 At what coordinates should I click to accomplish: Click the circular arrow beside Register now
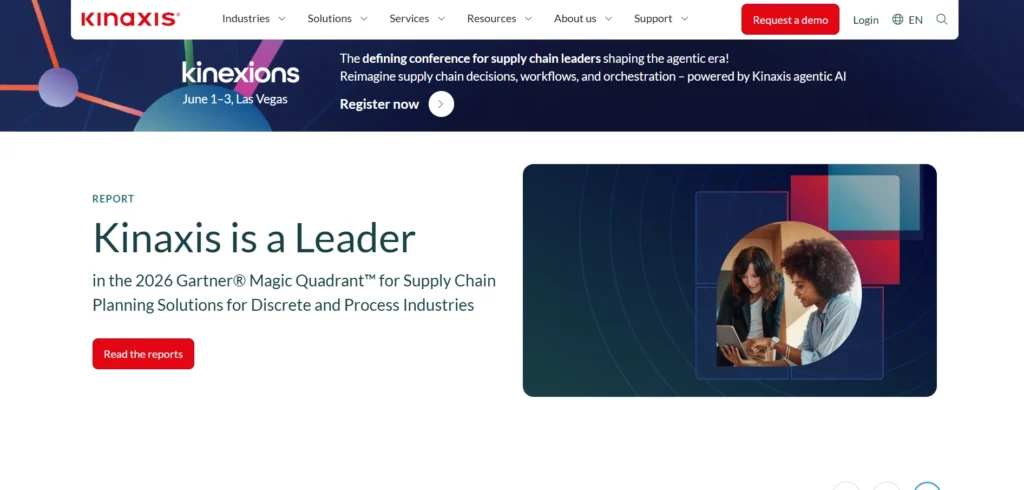441,104
